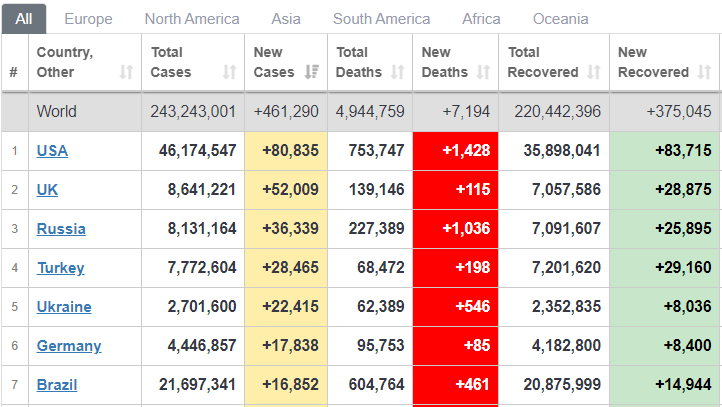The height and width of the screenshot is (407, 722).
Task: Click Germany new cases +17,838
Action: point(290,346)
